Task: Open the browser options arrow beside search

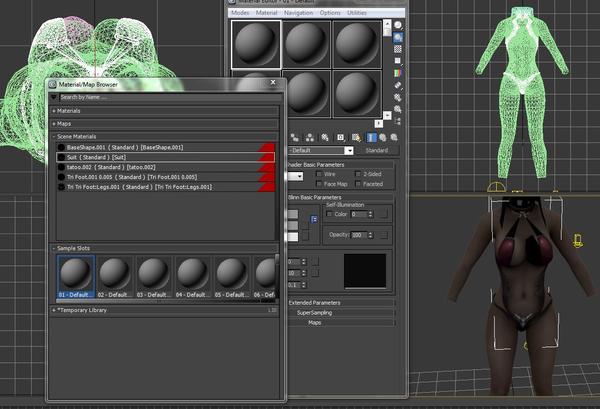Action: (54, 97)
